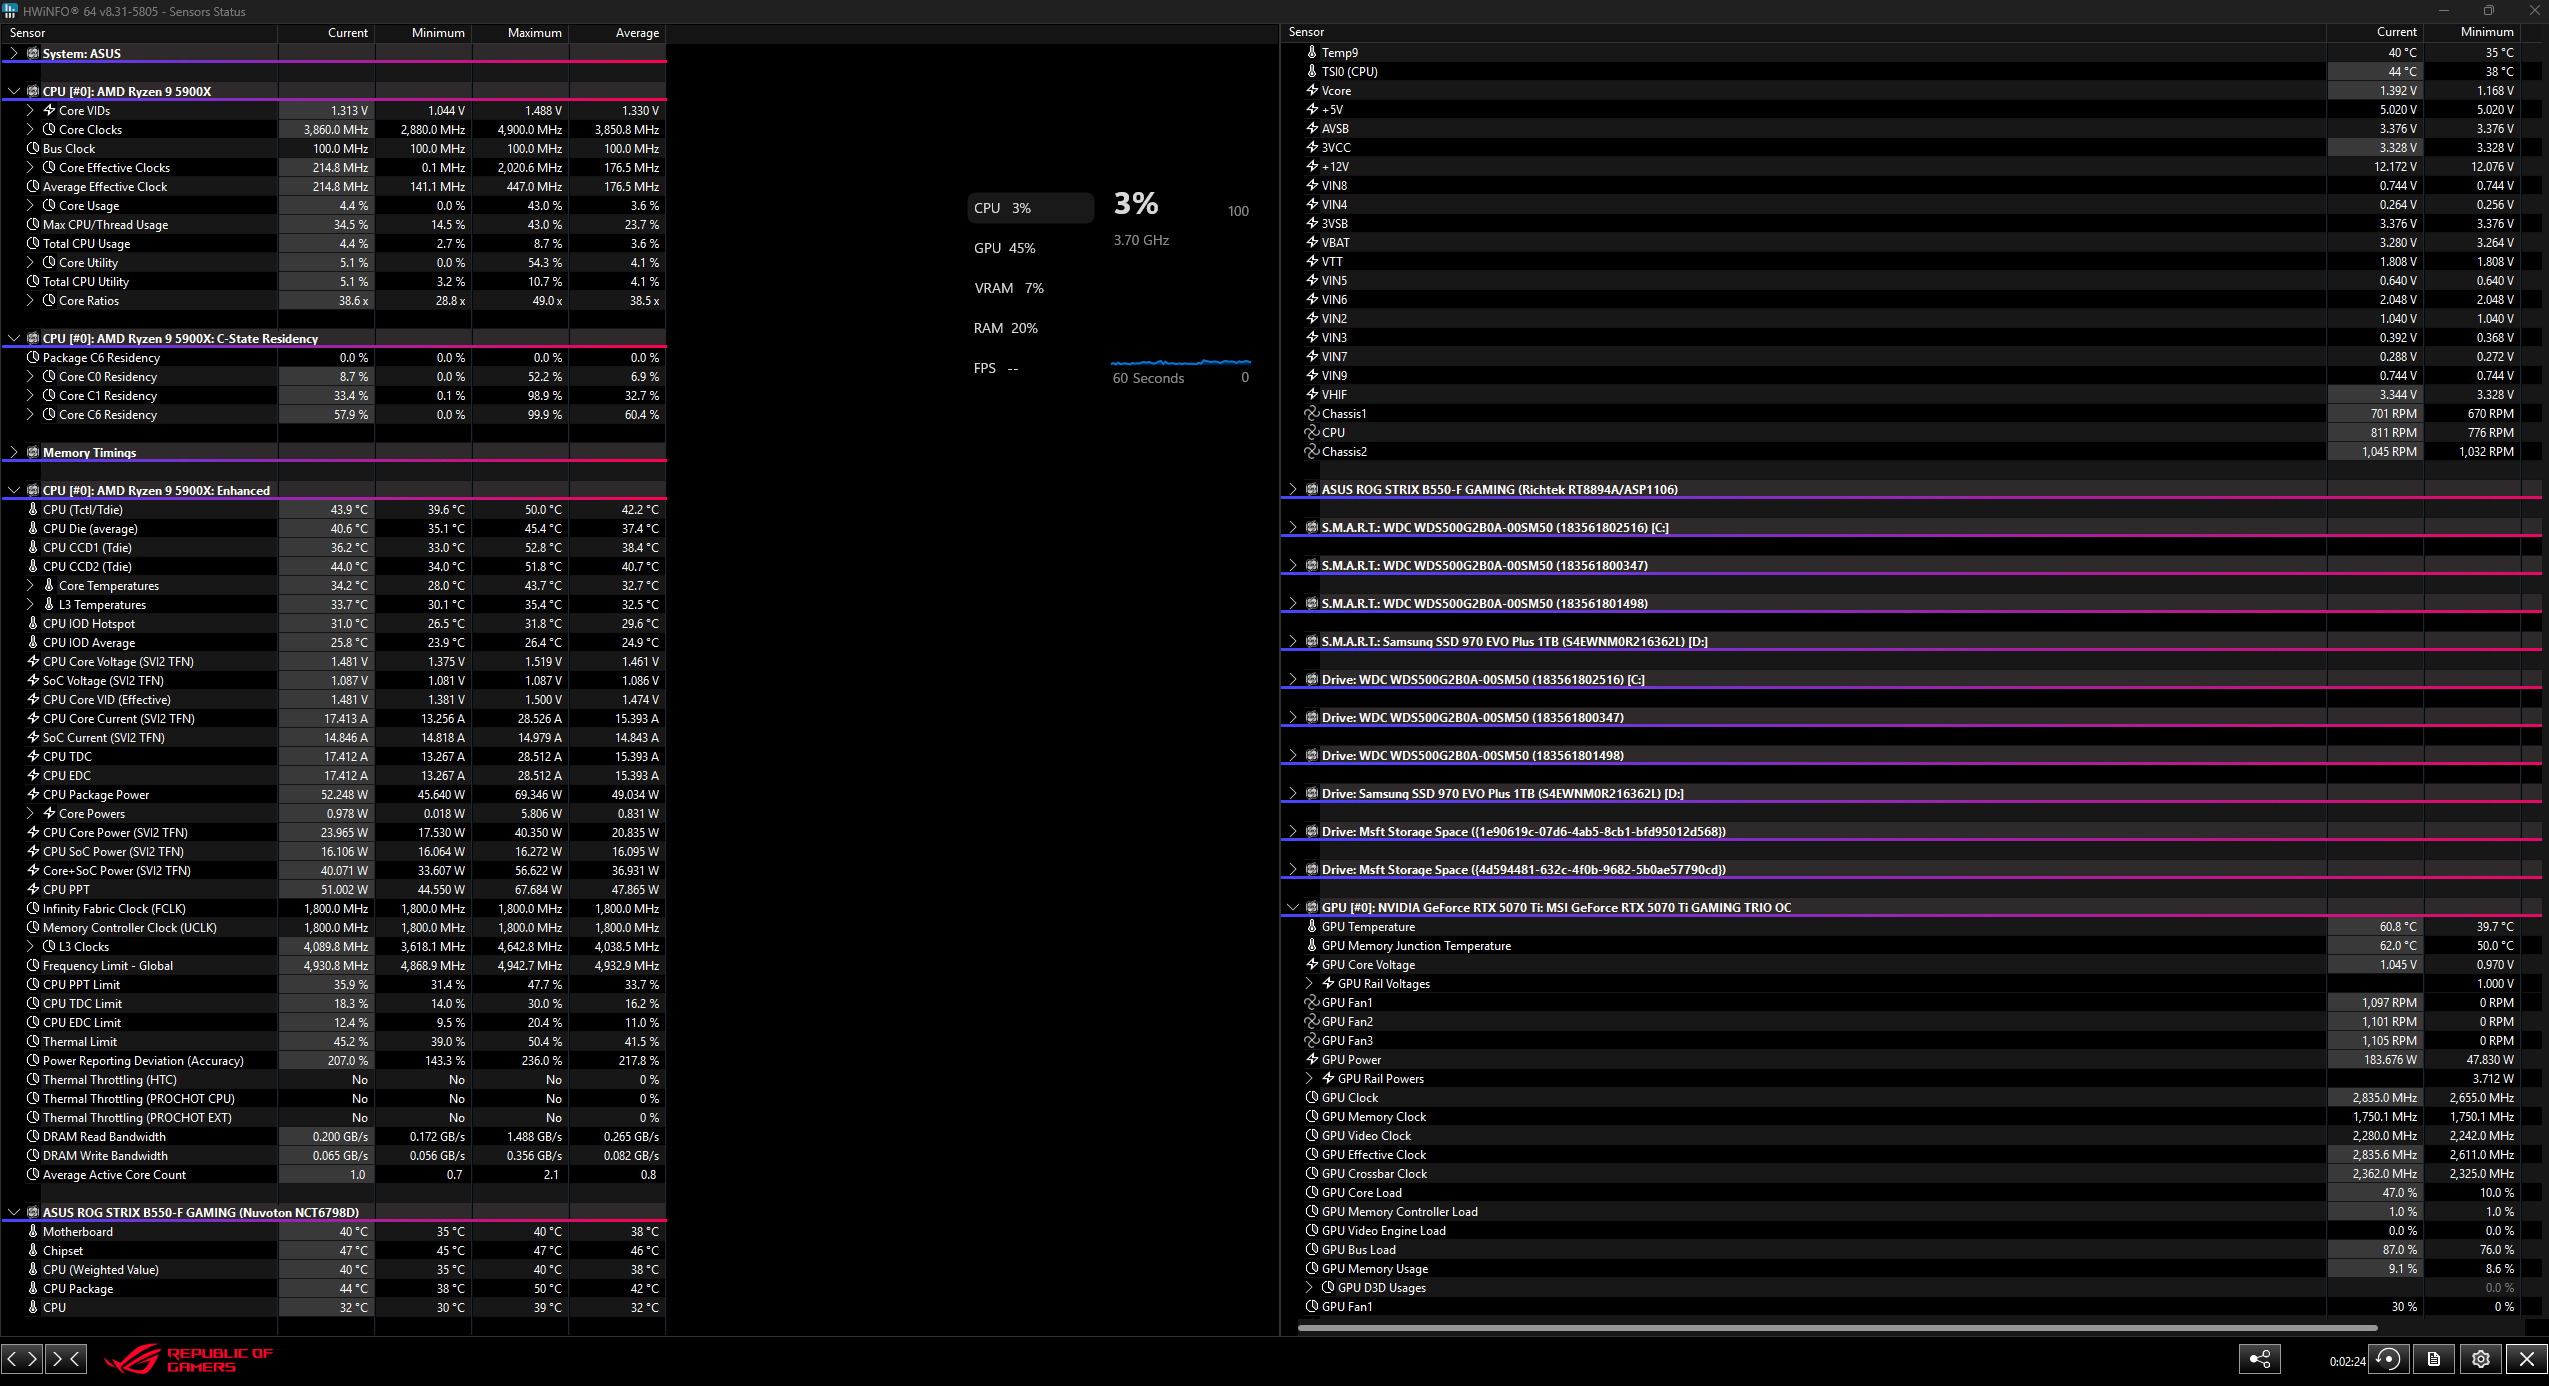2549x1386 pixels.
Task: Click the lightning icon beside CPU TDC
Action: tap(33, 756)
